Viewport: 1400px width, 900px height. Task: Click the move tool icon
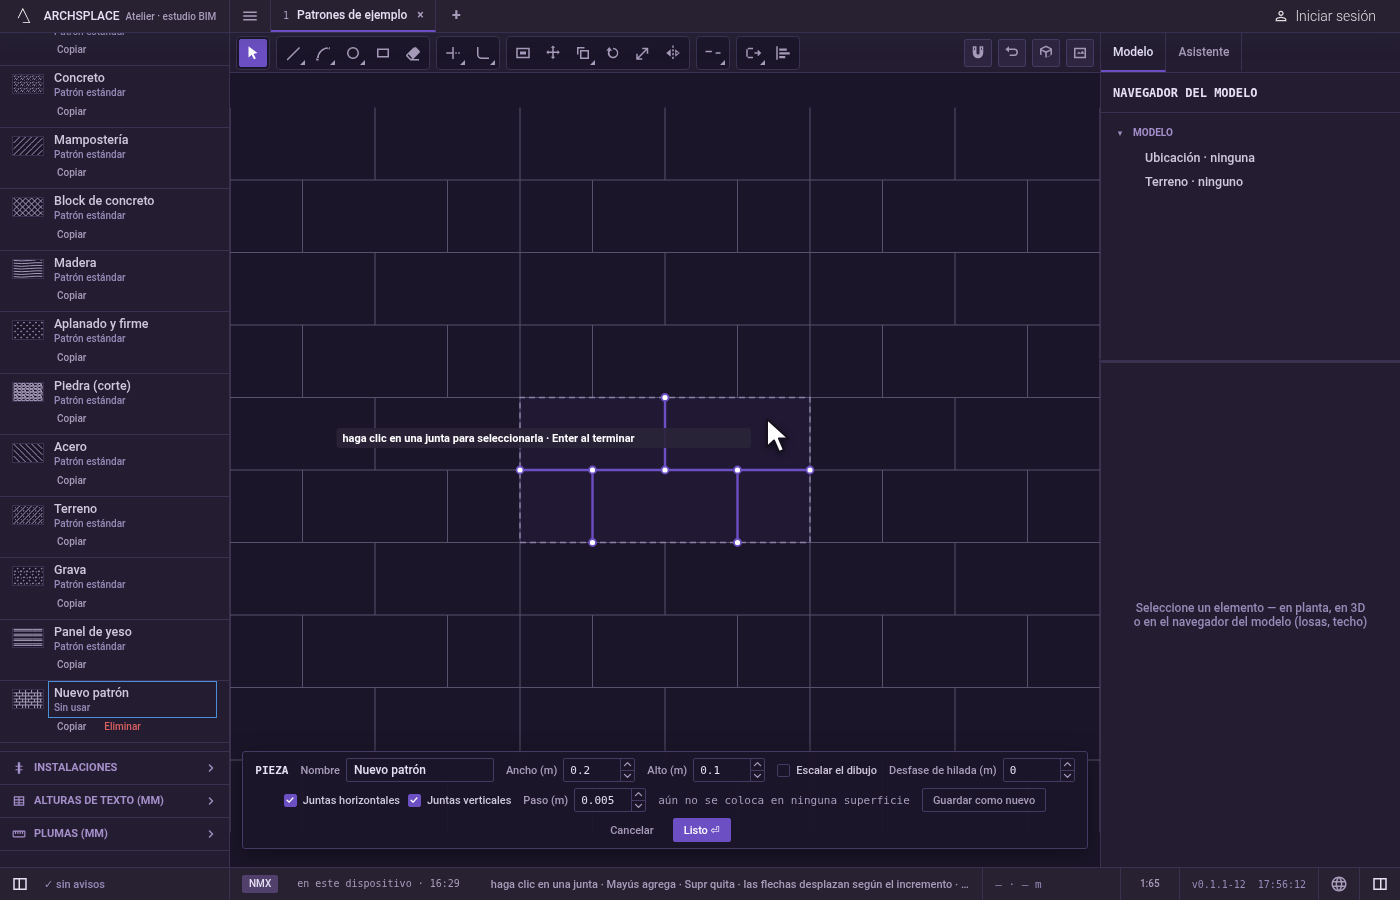click(553, 53)
